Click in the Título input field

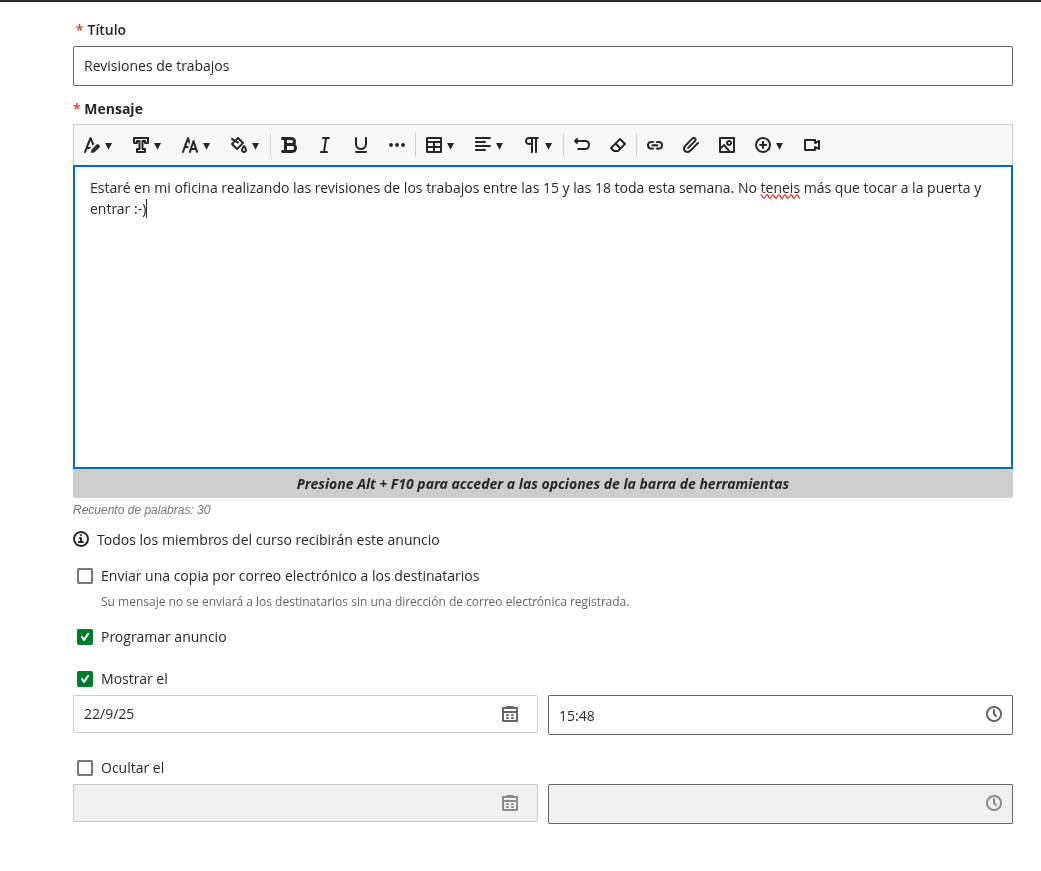[542, 66]
